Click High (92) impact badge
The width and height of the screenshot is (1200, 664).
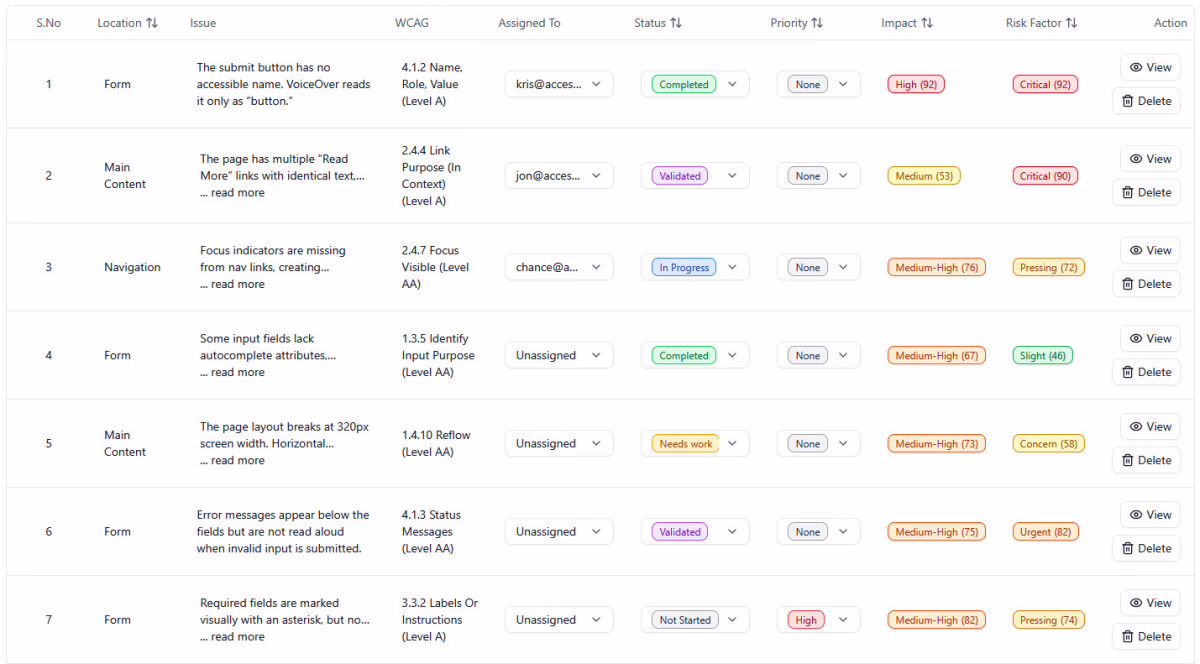(x=916, y=85)
